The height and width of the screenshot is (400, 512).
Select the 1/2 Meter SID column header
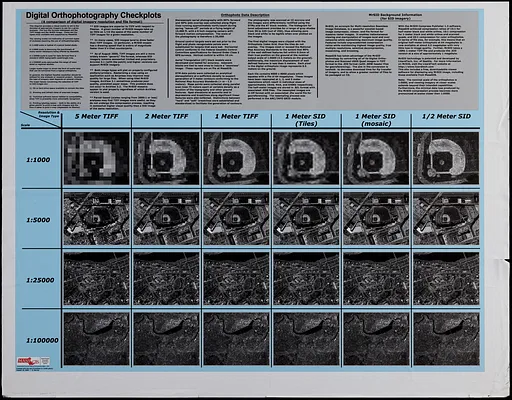446,116
